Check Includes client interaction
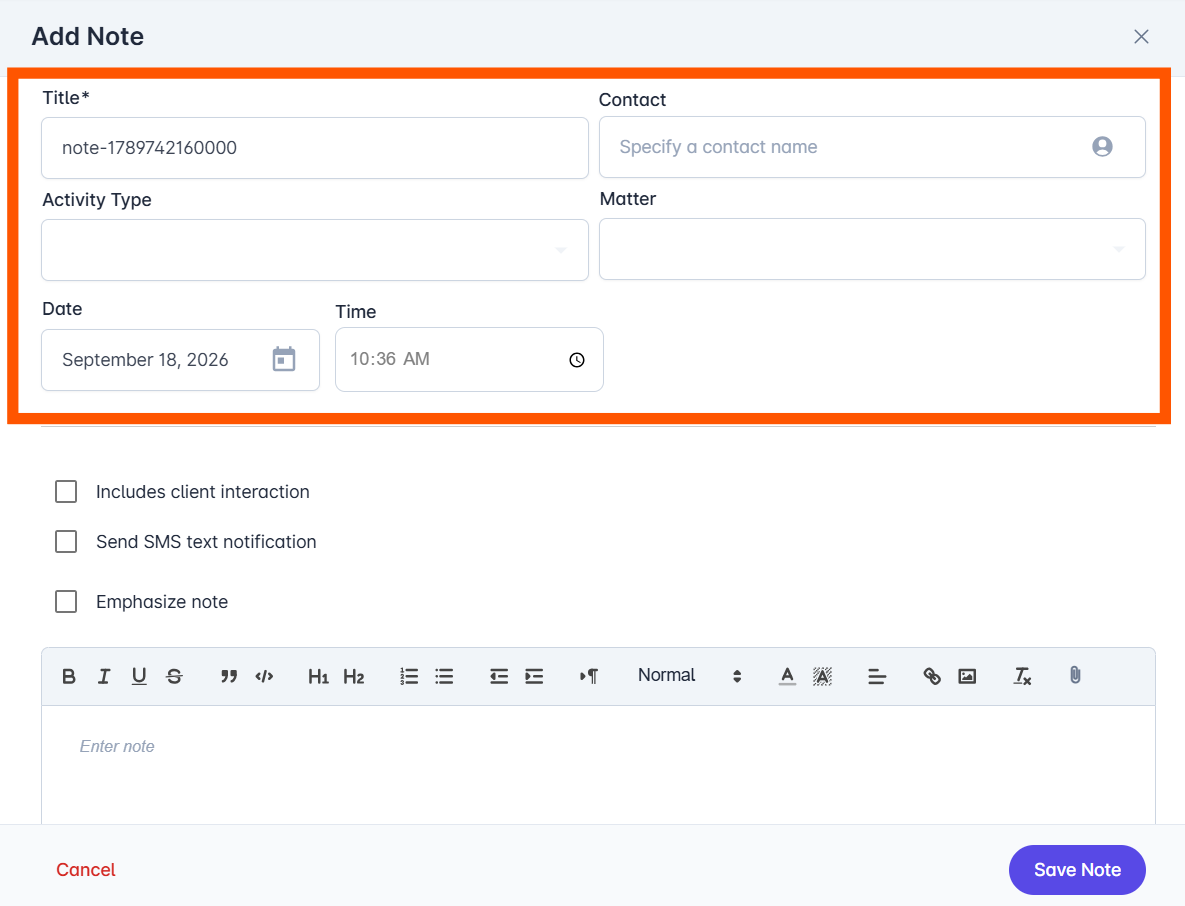Viewport: 1185px width, 906px height. 66,492
